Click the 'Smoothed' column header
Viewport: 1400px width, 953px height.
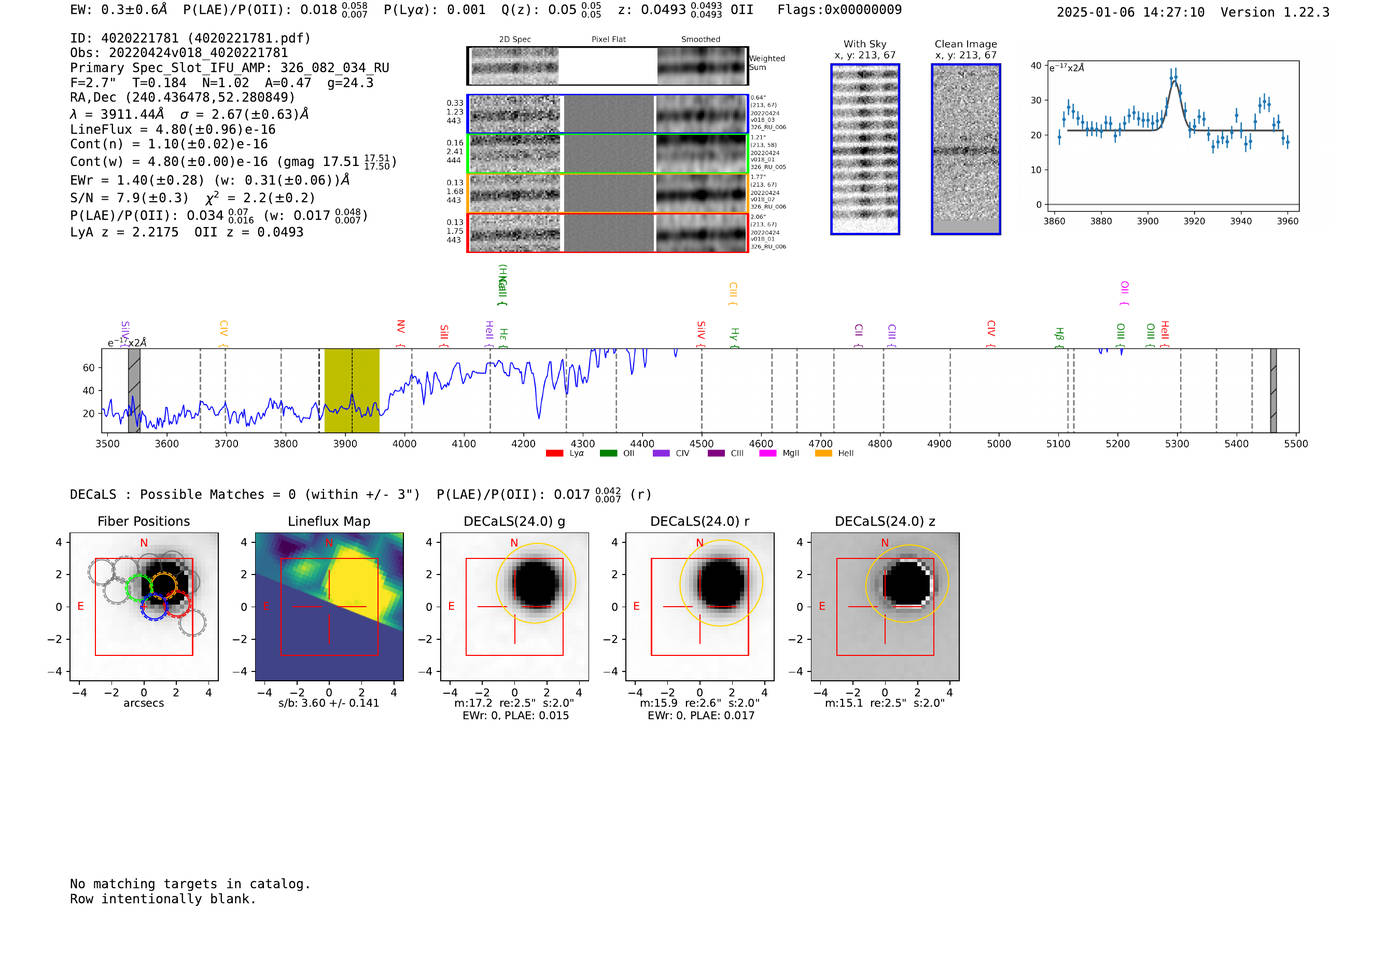click(x=701, y=40)
